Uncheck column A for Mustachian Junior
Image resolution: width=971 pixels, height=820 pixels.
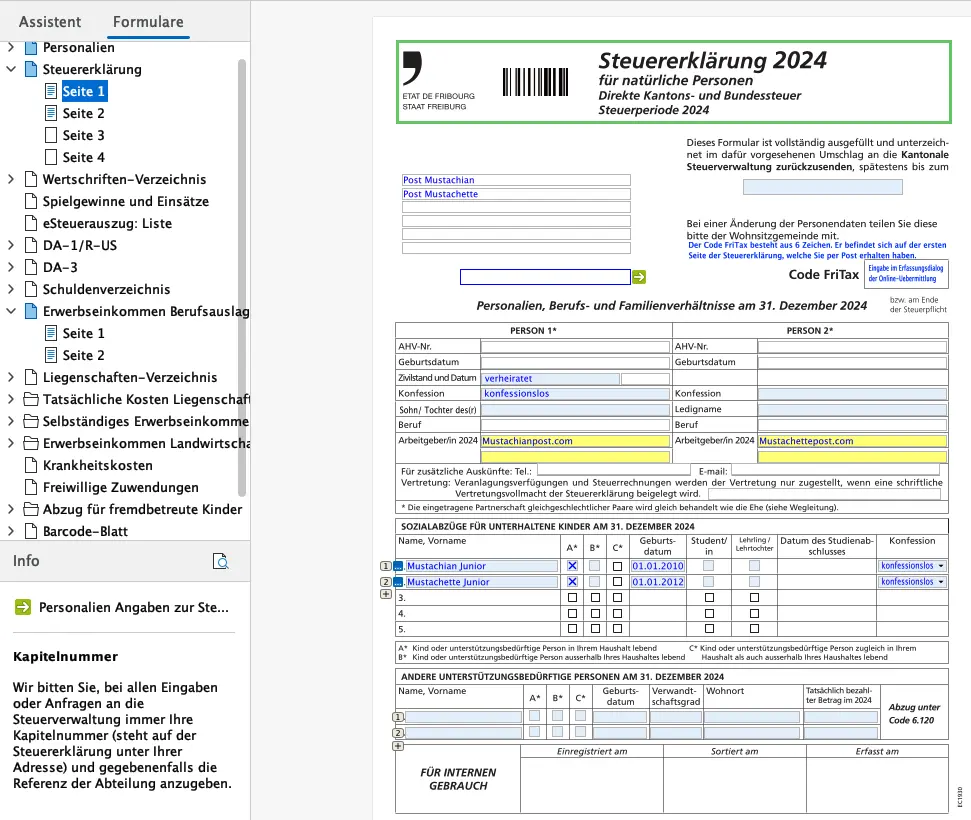click(x=572, y=566)
